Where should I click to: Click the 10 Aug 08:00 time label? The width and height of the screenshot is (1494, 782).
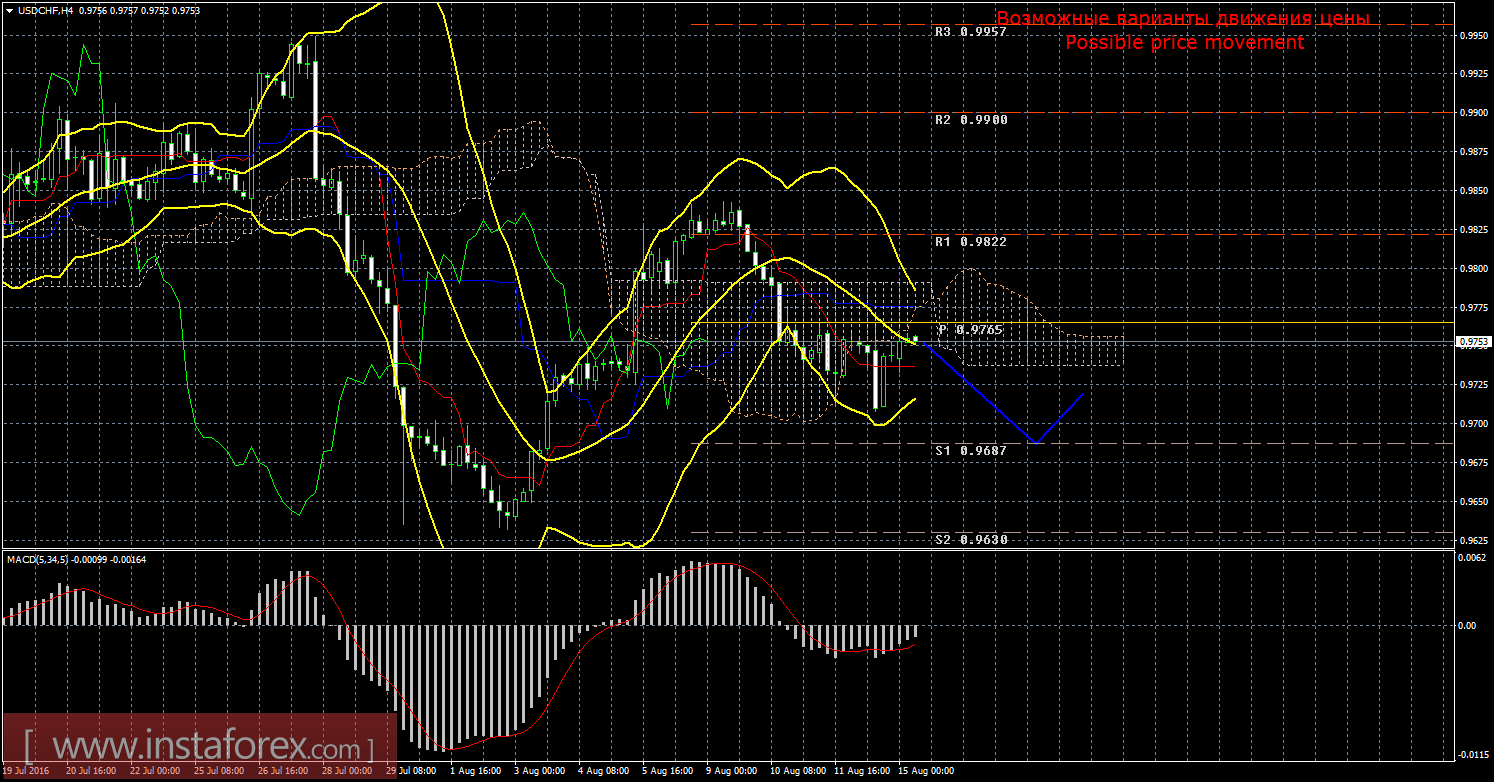pyautogui.click(x=797, y=772)
